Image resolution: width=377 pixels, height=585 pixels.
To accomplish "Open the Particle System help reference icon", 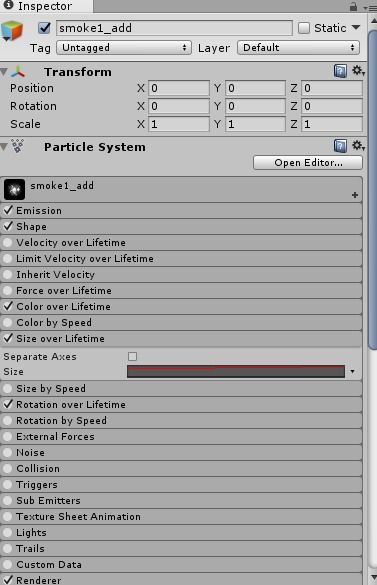I will pos(340,146).
